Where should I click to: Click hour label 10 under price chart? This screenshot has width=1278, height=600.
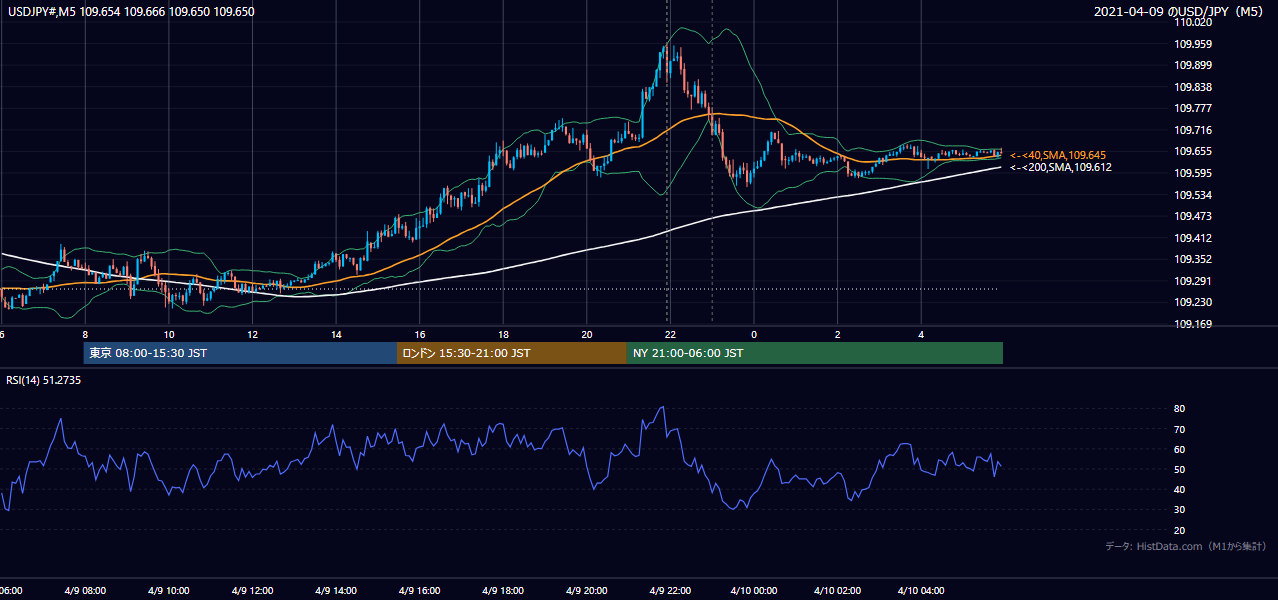pyautogui.click(x=169, y=334)
